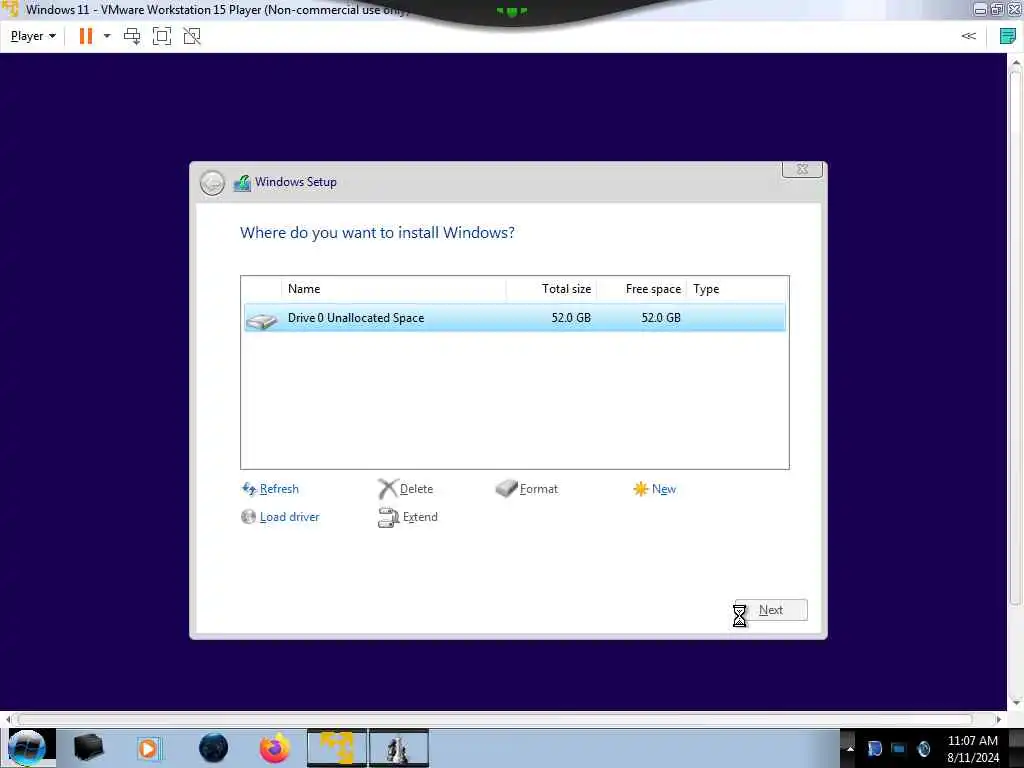The image size is (1024, 768).
Task: Click the Delete partition link
Action: 416,489
